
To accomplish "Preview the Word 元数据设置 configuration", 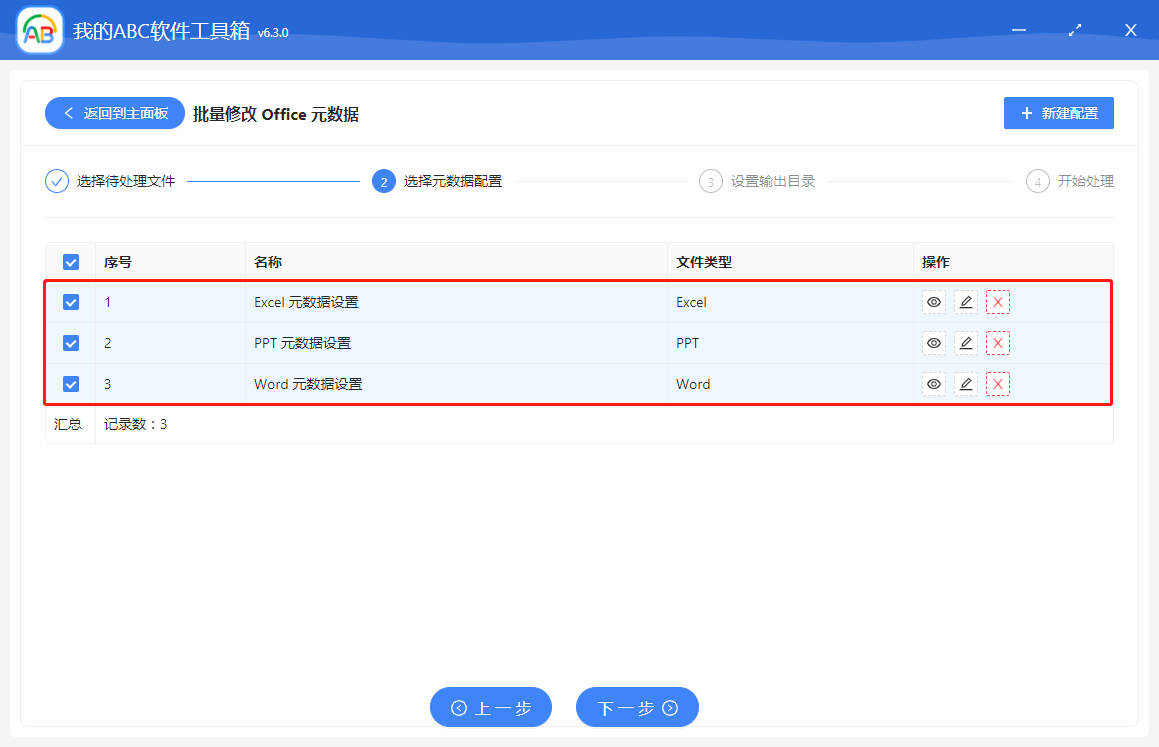I will (933, 383).
